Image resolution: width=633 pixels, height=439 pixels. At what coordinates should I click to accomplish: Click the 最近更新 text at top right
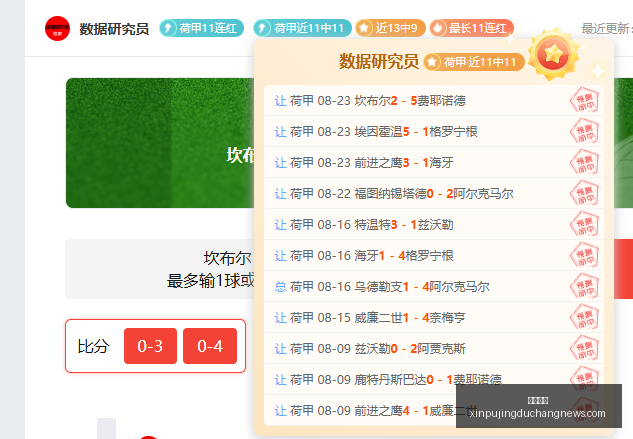607,29
